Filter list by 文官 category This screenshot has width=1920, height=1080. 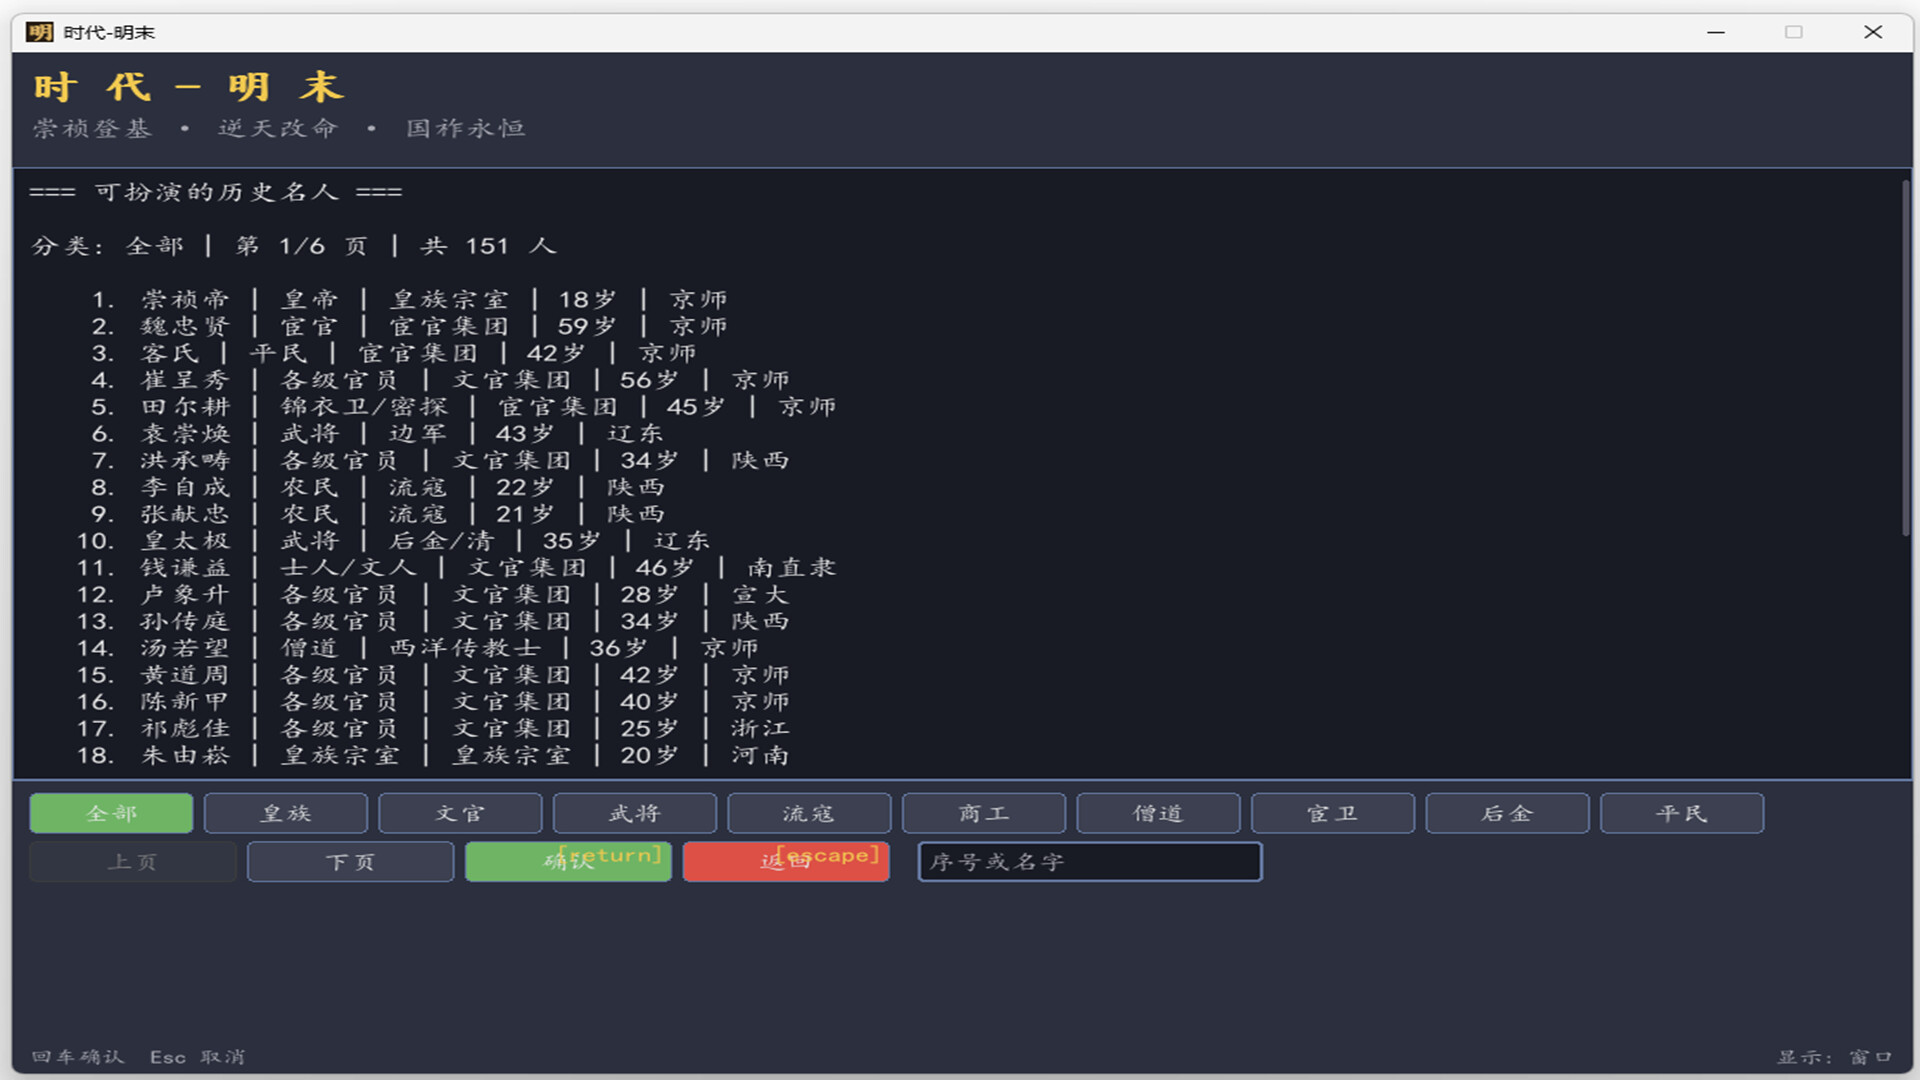tap(460, 813)
